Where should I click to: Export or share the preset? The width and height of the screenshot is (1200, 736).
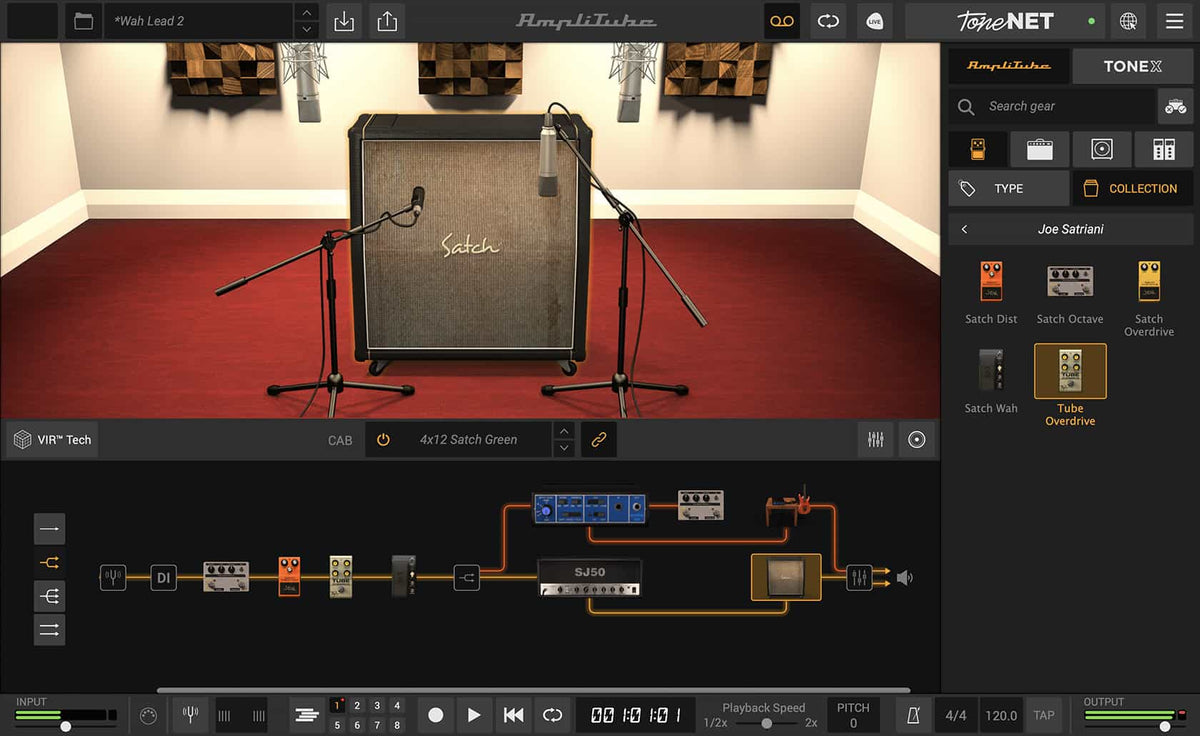(387, 21)
